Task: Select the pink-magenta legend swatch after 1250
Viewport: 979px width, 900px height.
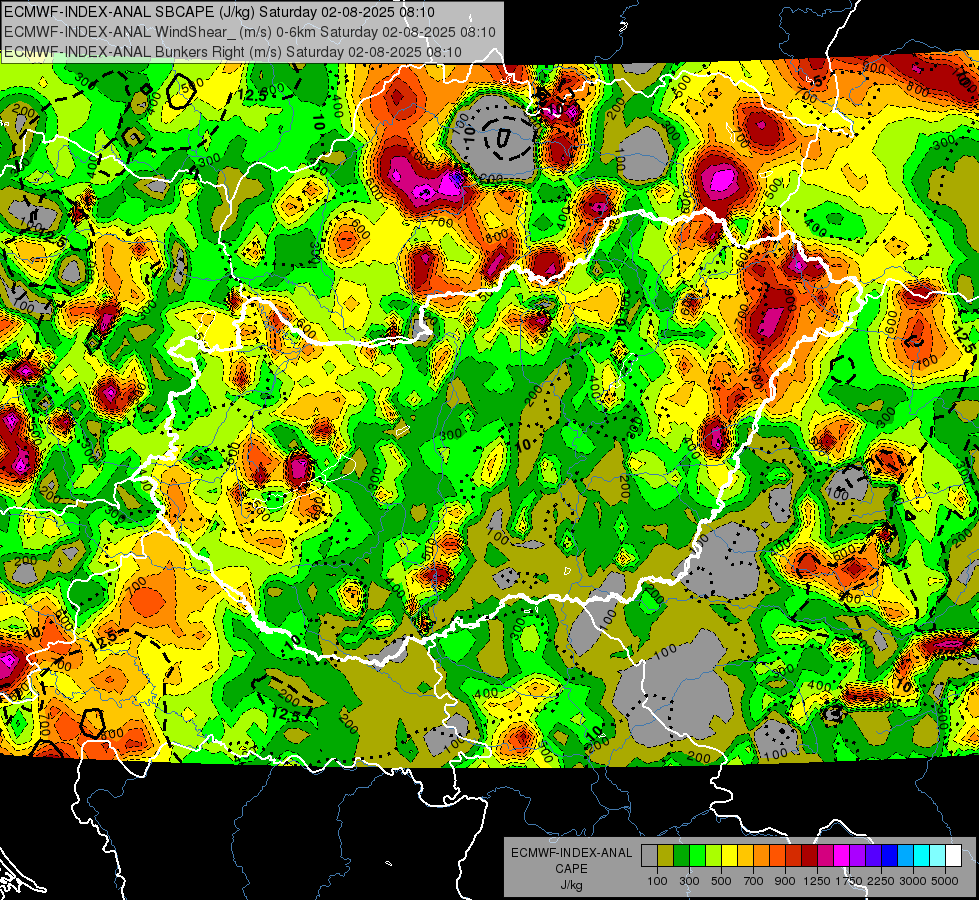Action: [x=825, y=856]
